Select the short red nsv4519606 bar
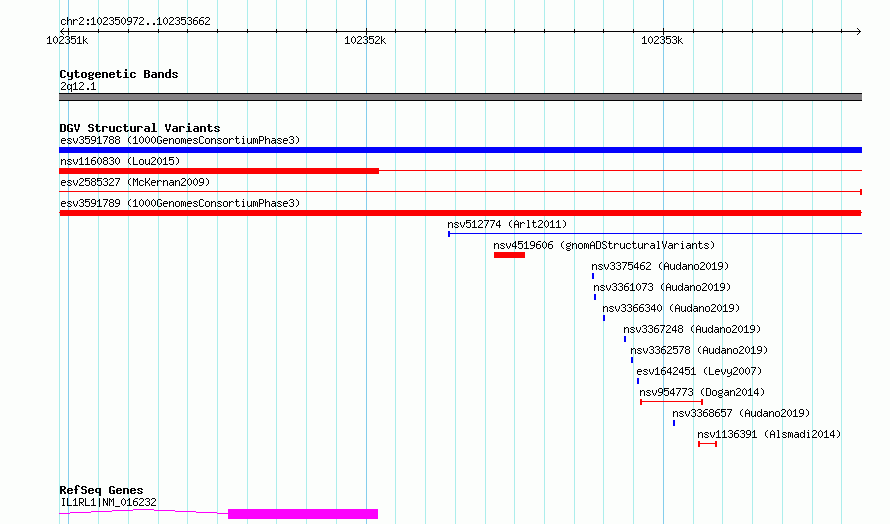Image resolution: width=890 pixels, height=524 pixels. pos(510,255)
